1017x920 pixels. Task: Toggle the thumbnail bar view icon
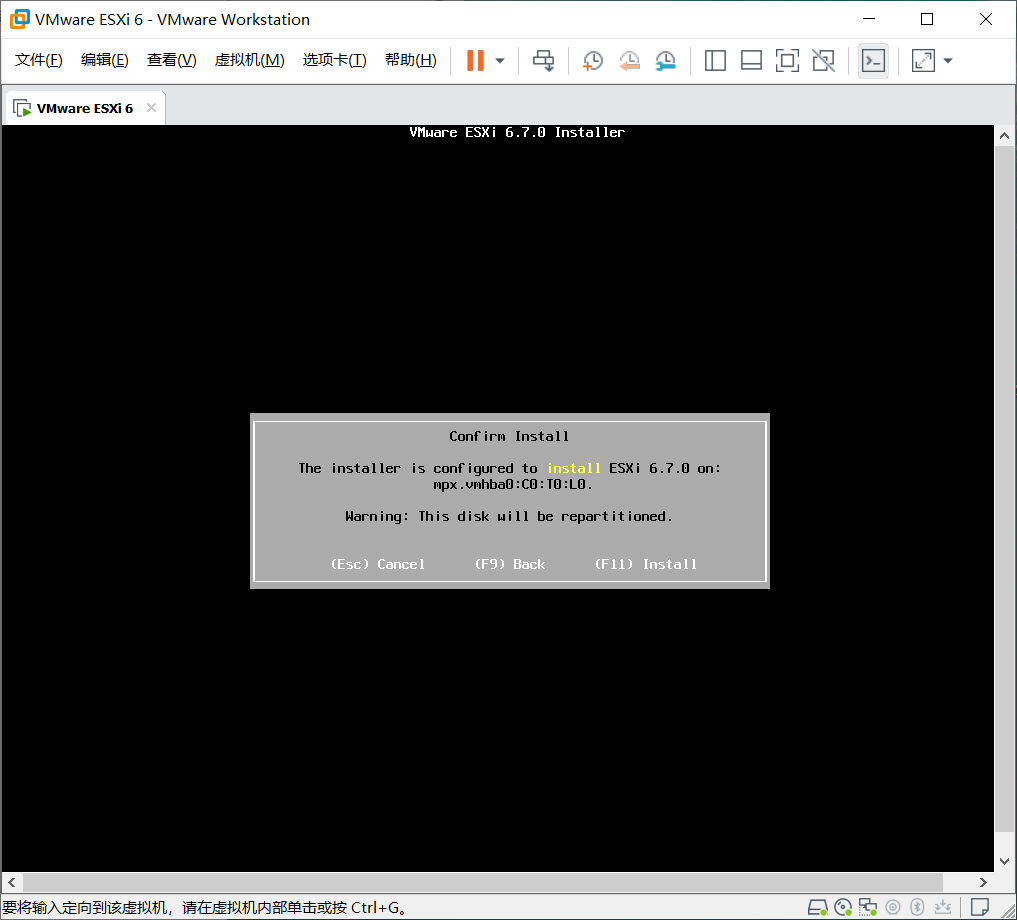point(751,61)
